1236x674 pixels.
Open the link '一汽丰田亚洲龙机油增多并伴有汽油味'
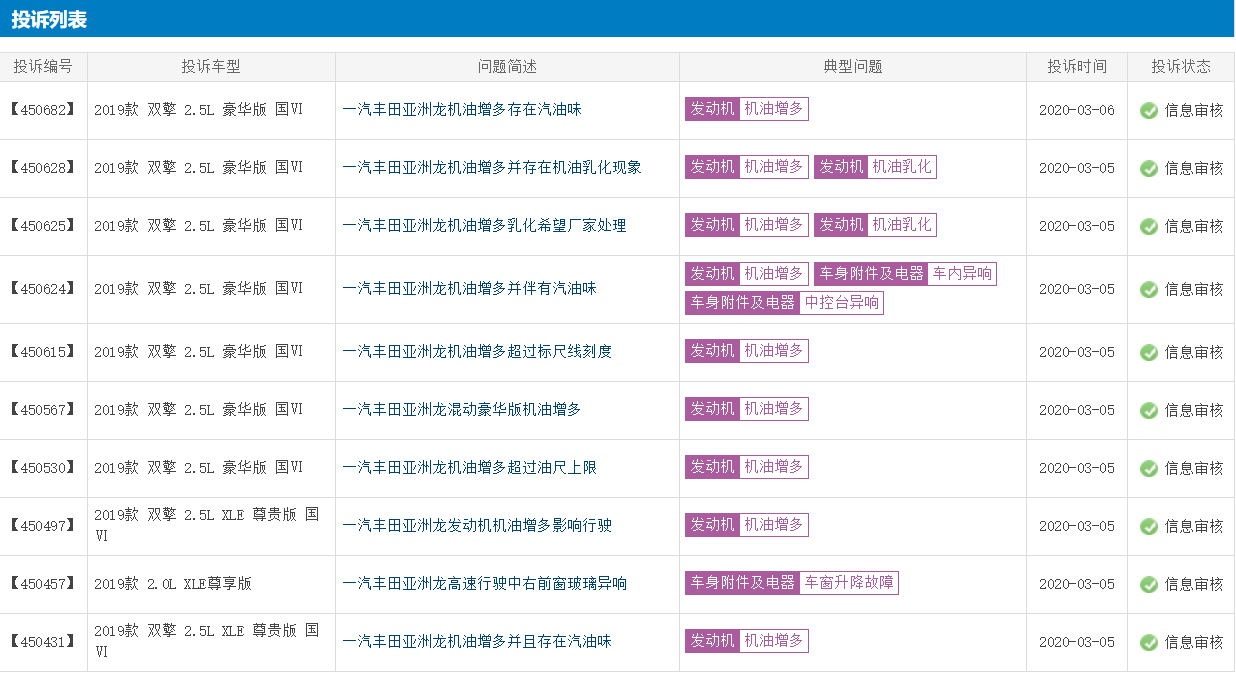(469, 289)
